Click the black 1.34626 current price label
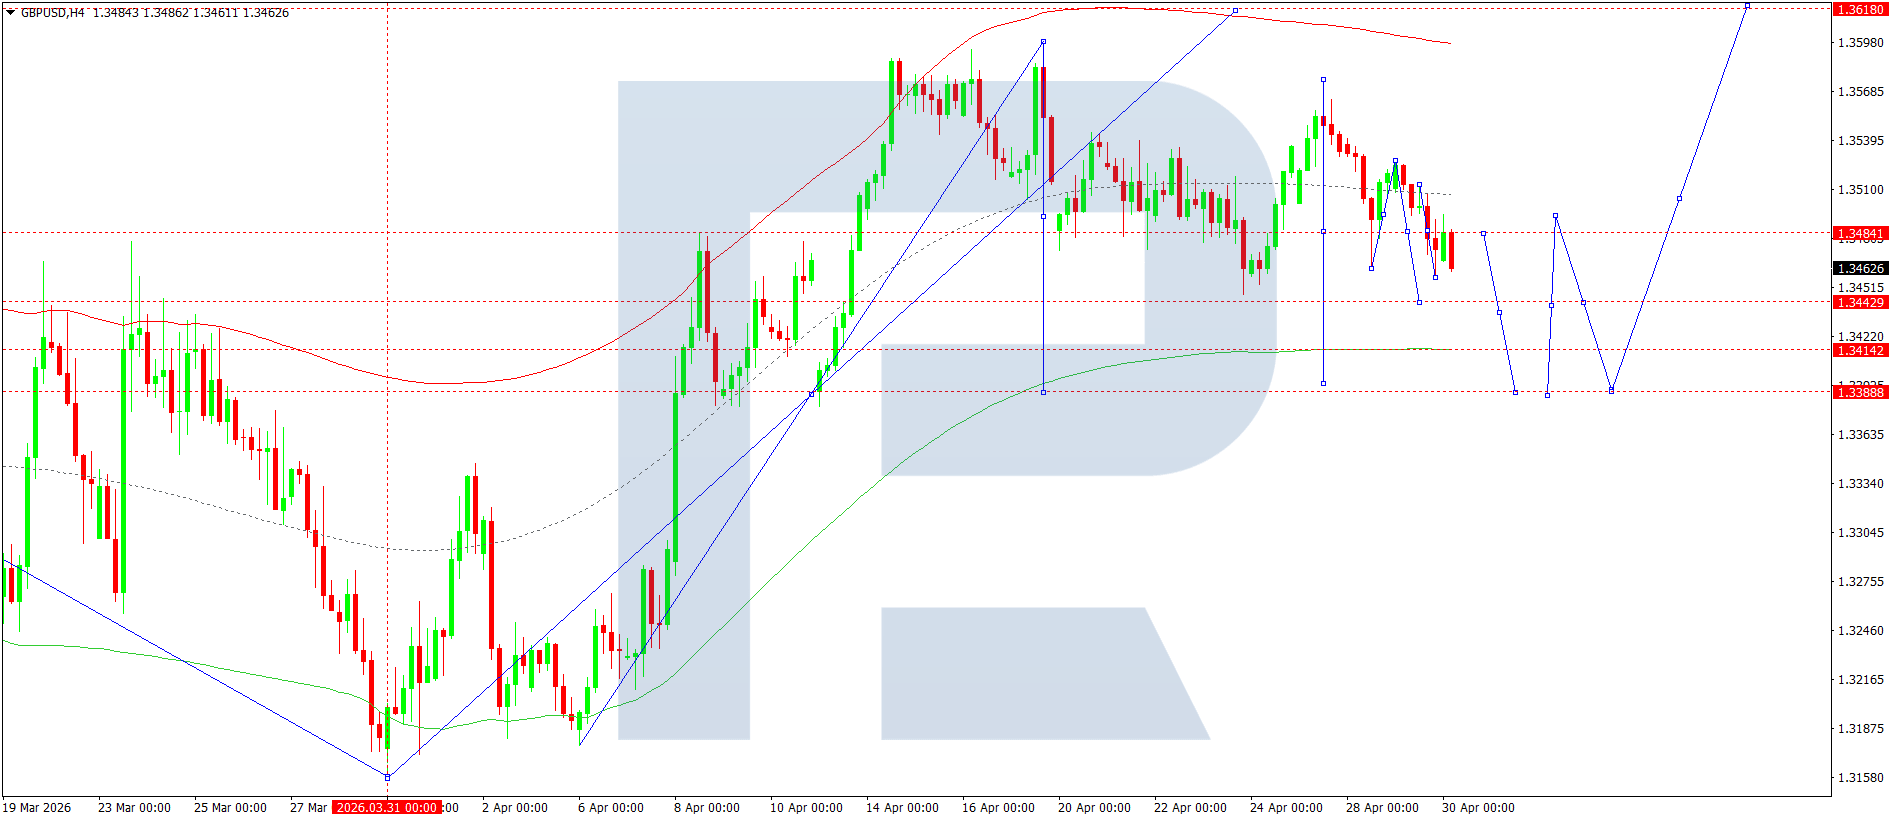 1860,269
